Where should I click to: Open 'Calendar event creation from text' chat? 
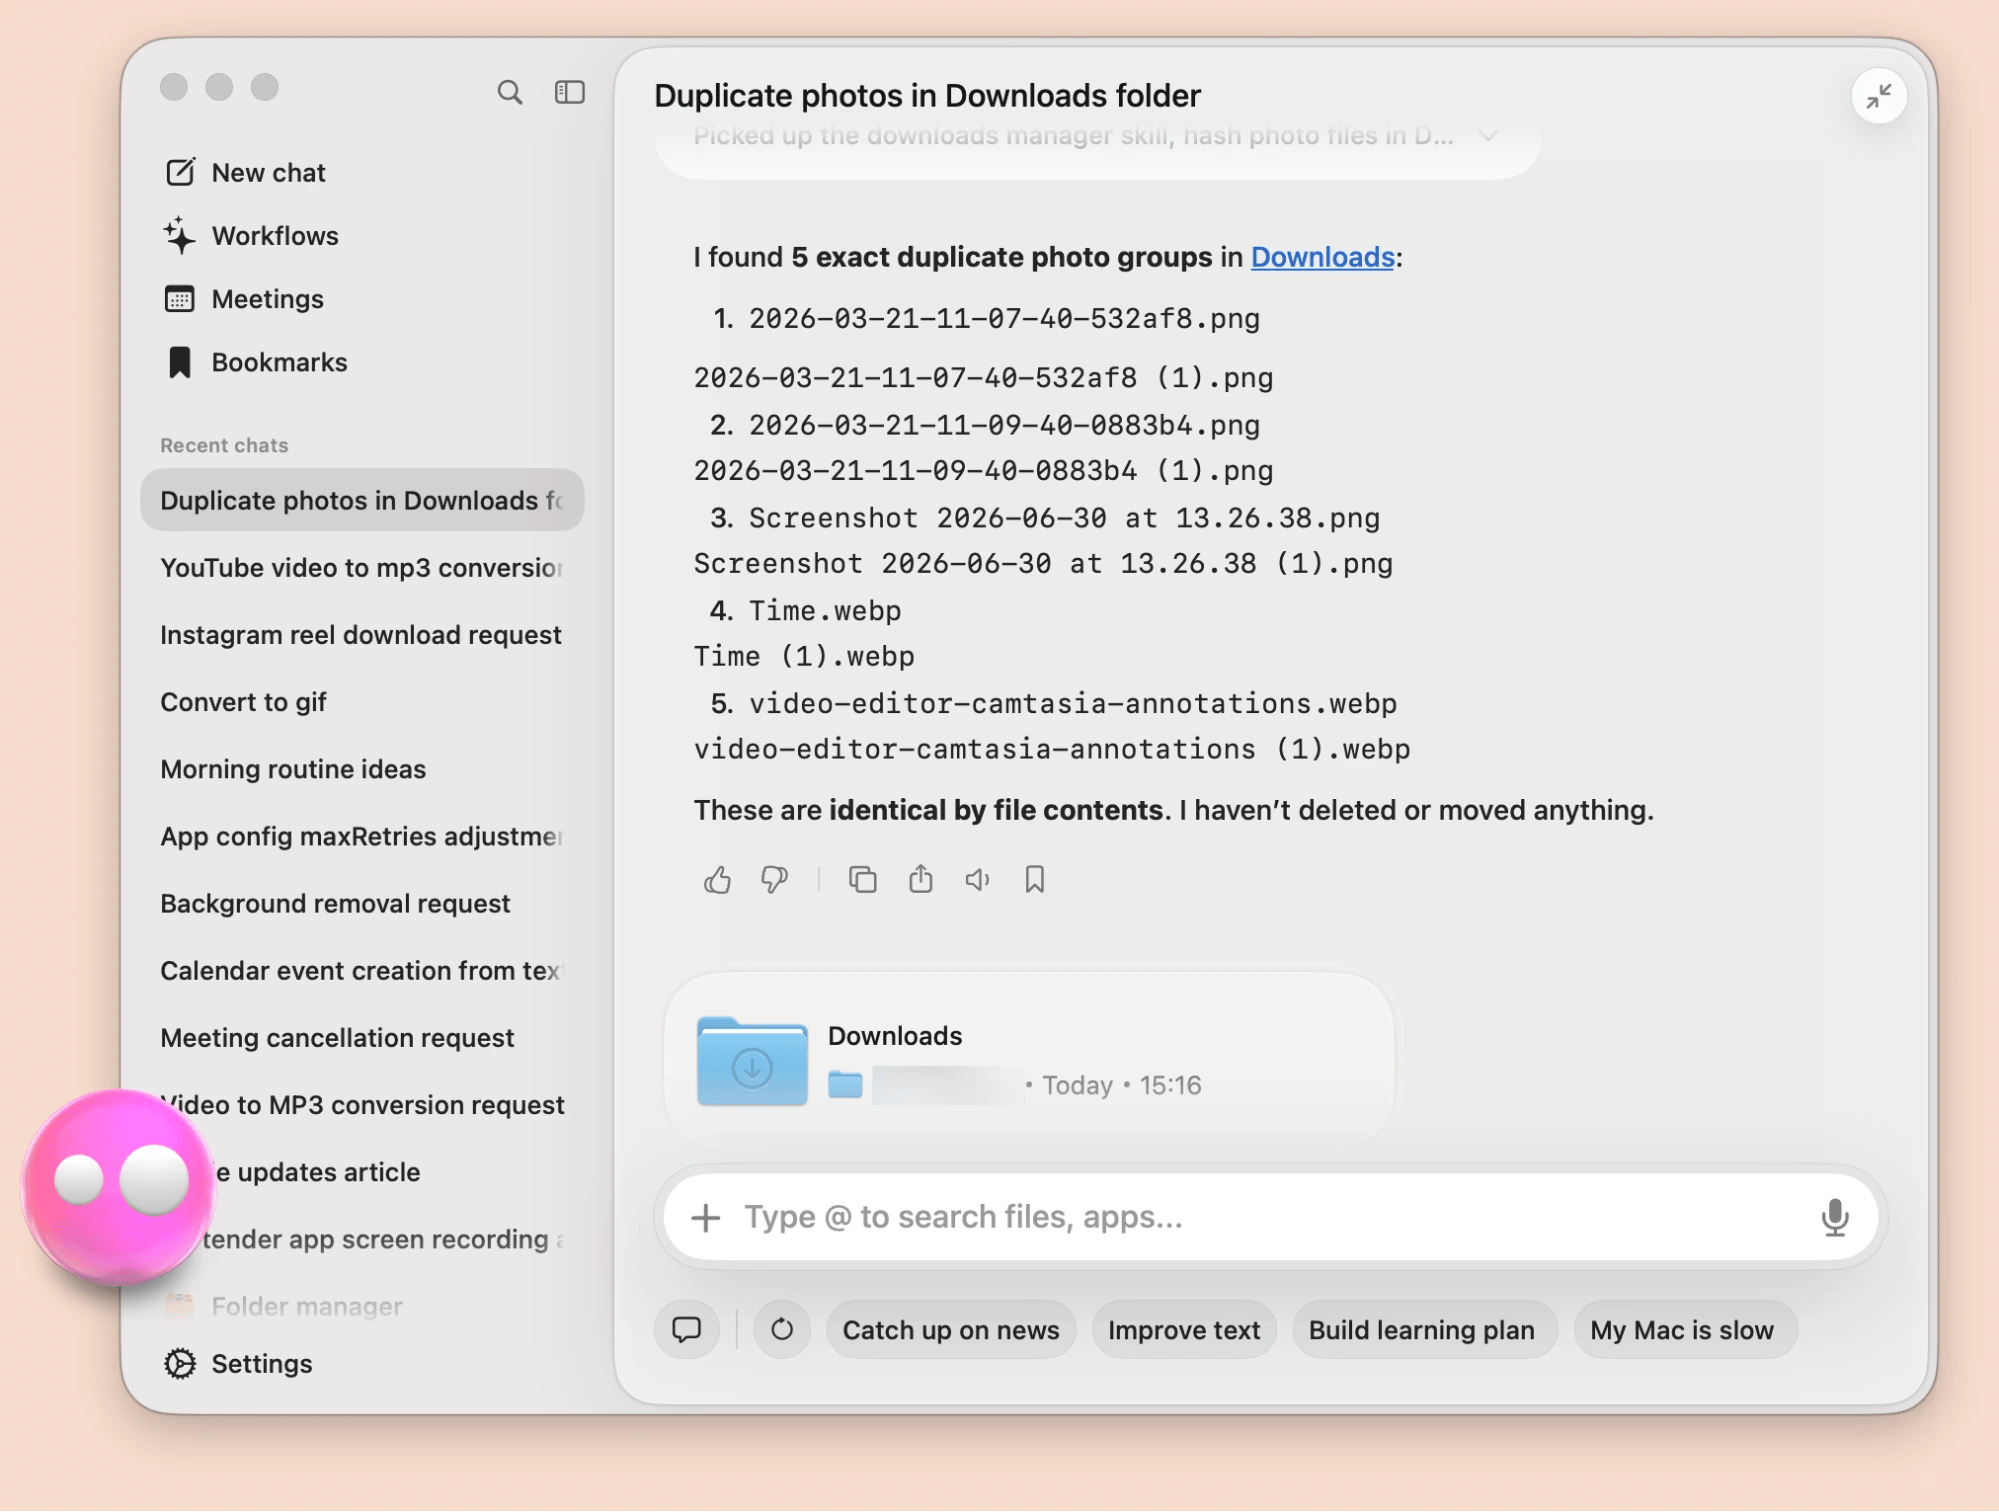click(362, 970)
